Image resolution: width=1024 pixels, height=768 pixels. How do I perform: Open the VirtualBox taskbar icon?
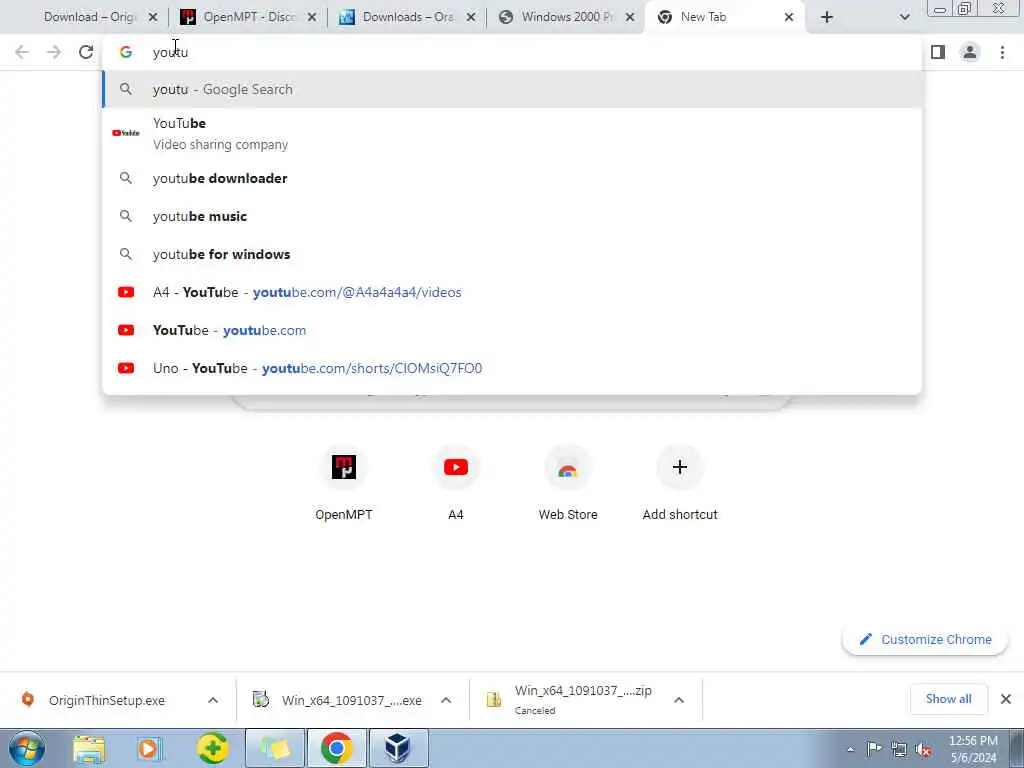(x=398, y=748)
